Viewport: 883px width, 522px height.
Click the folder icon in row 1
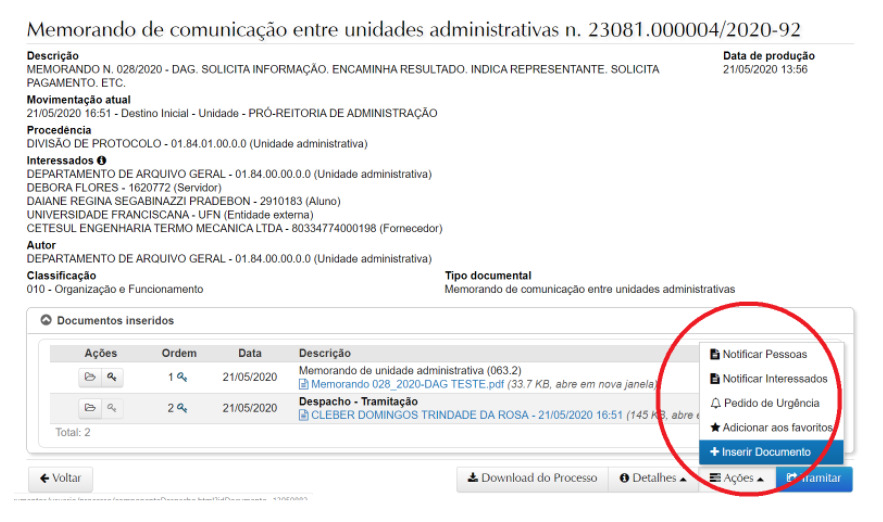pyautogui.click(x=90, y=377)
